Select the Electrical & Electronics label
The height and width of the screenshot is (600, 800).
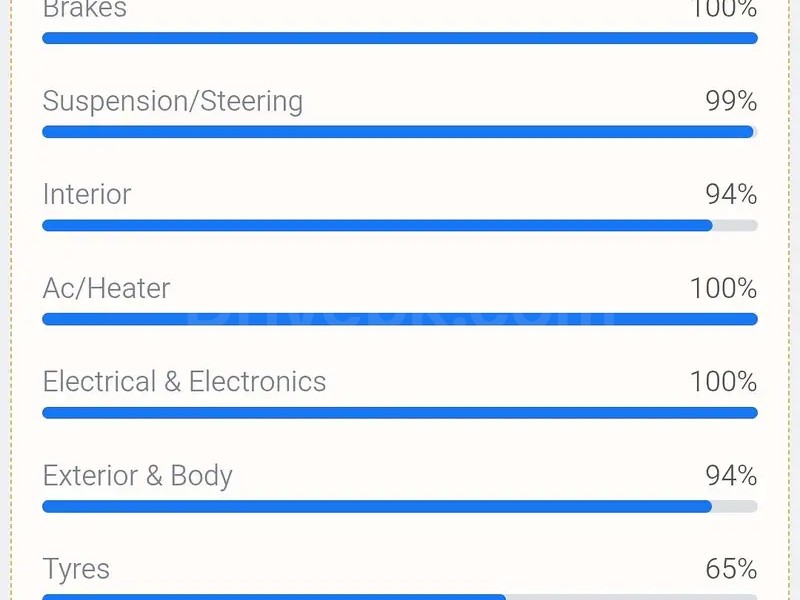[x=184, y=381]
